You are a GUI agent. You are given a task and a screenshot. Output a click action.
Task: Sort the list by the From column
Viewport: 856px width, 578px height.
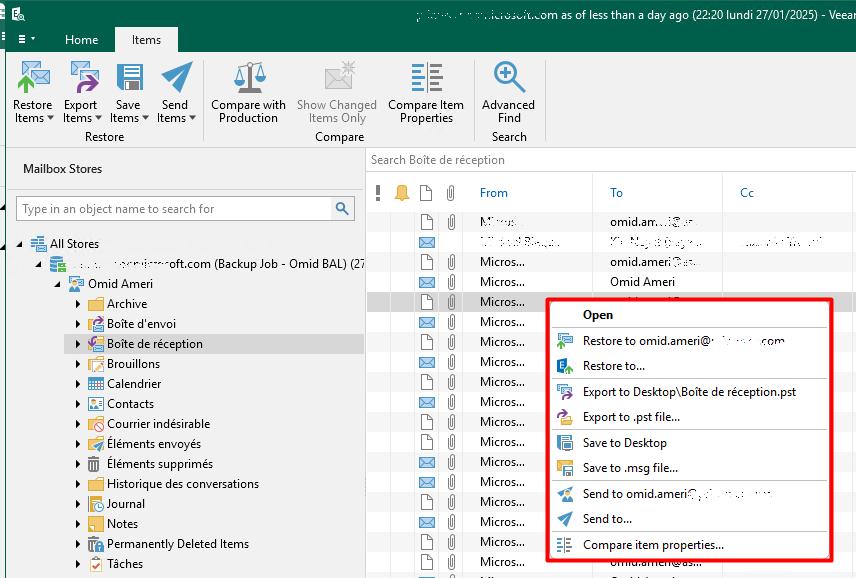coord(494,193)
